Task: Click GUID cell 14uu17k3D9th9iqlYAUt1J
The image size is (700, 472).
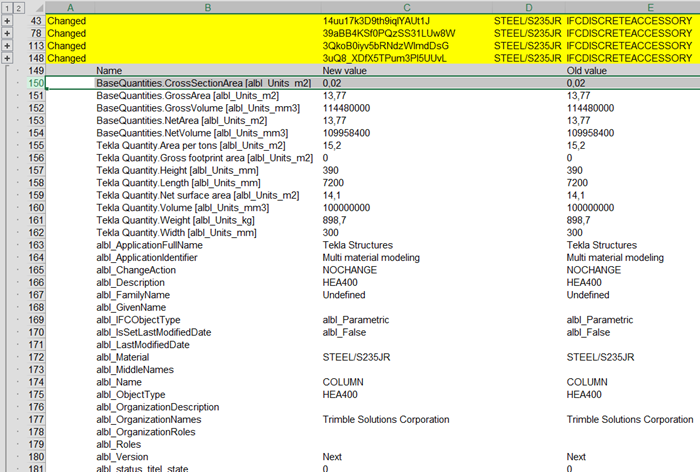Action: (x=376, y=20)
